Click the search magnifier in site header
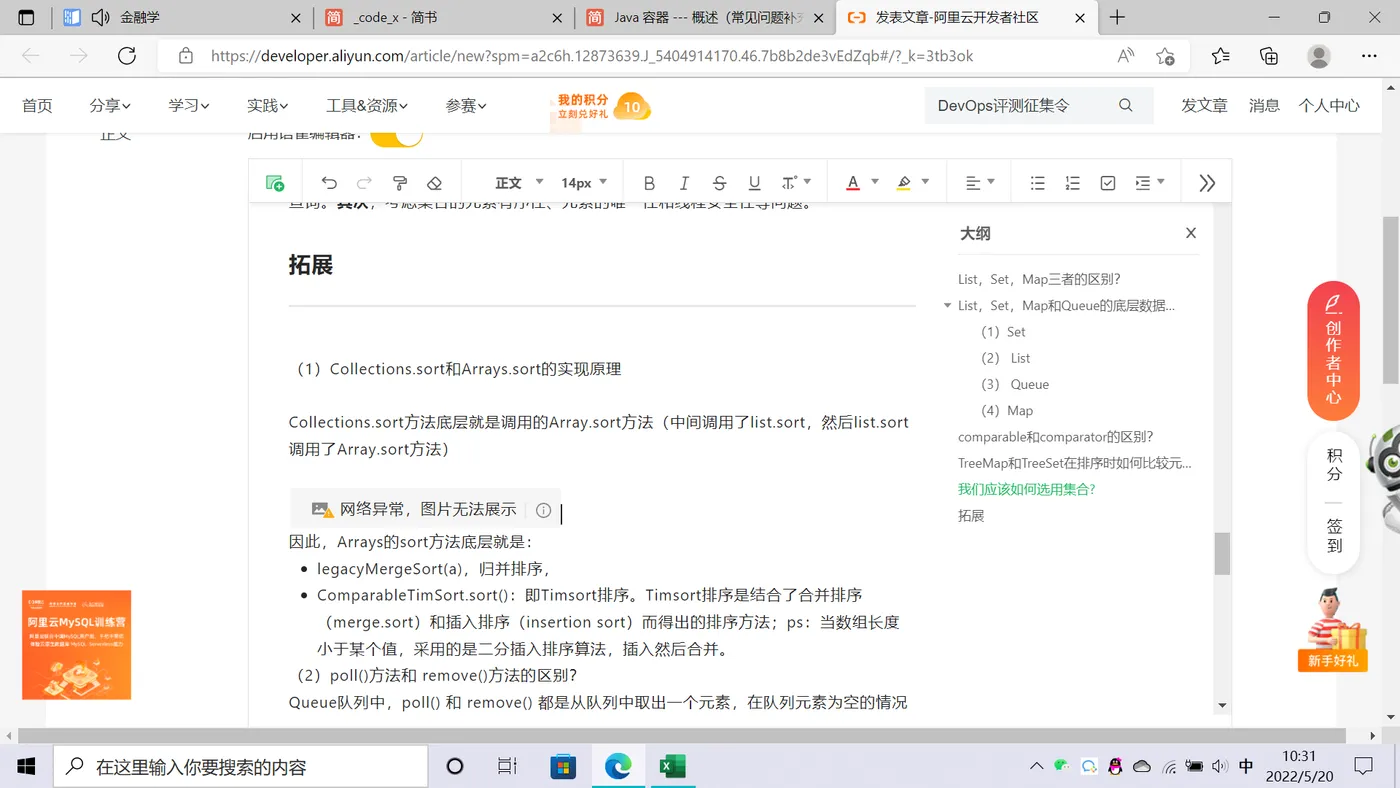 pos(1126,105)
